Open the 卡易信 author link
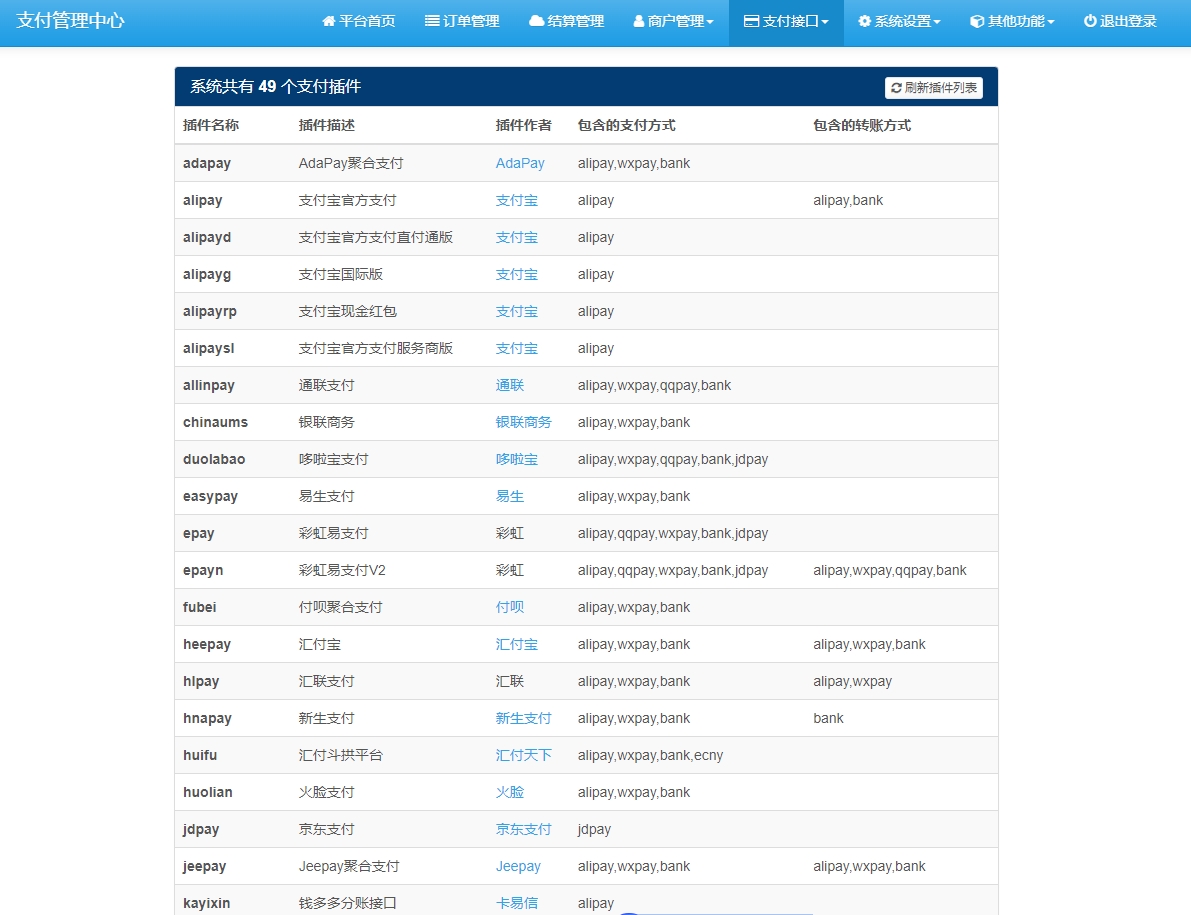This screenshot has width=1191, height=915. tap(517, 904)
